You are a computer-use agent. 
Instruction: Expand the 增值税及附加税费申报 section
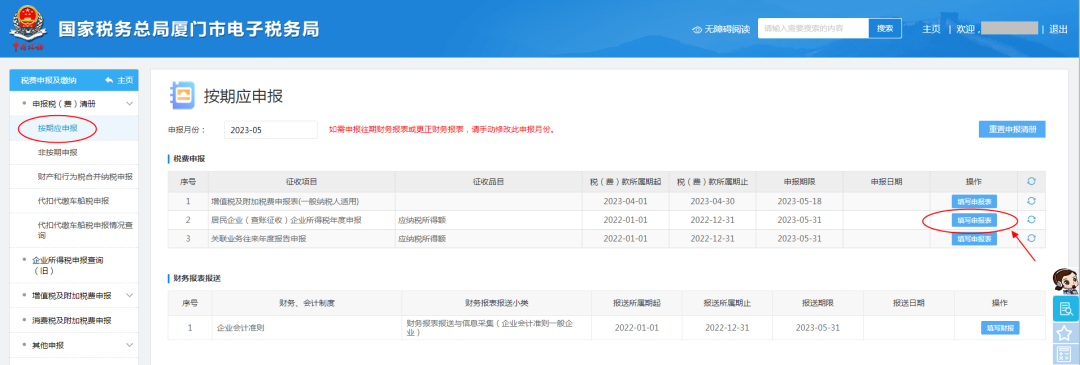click(x=129, y=295)
